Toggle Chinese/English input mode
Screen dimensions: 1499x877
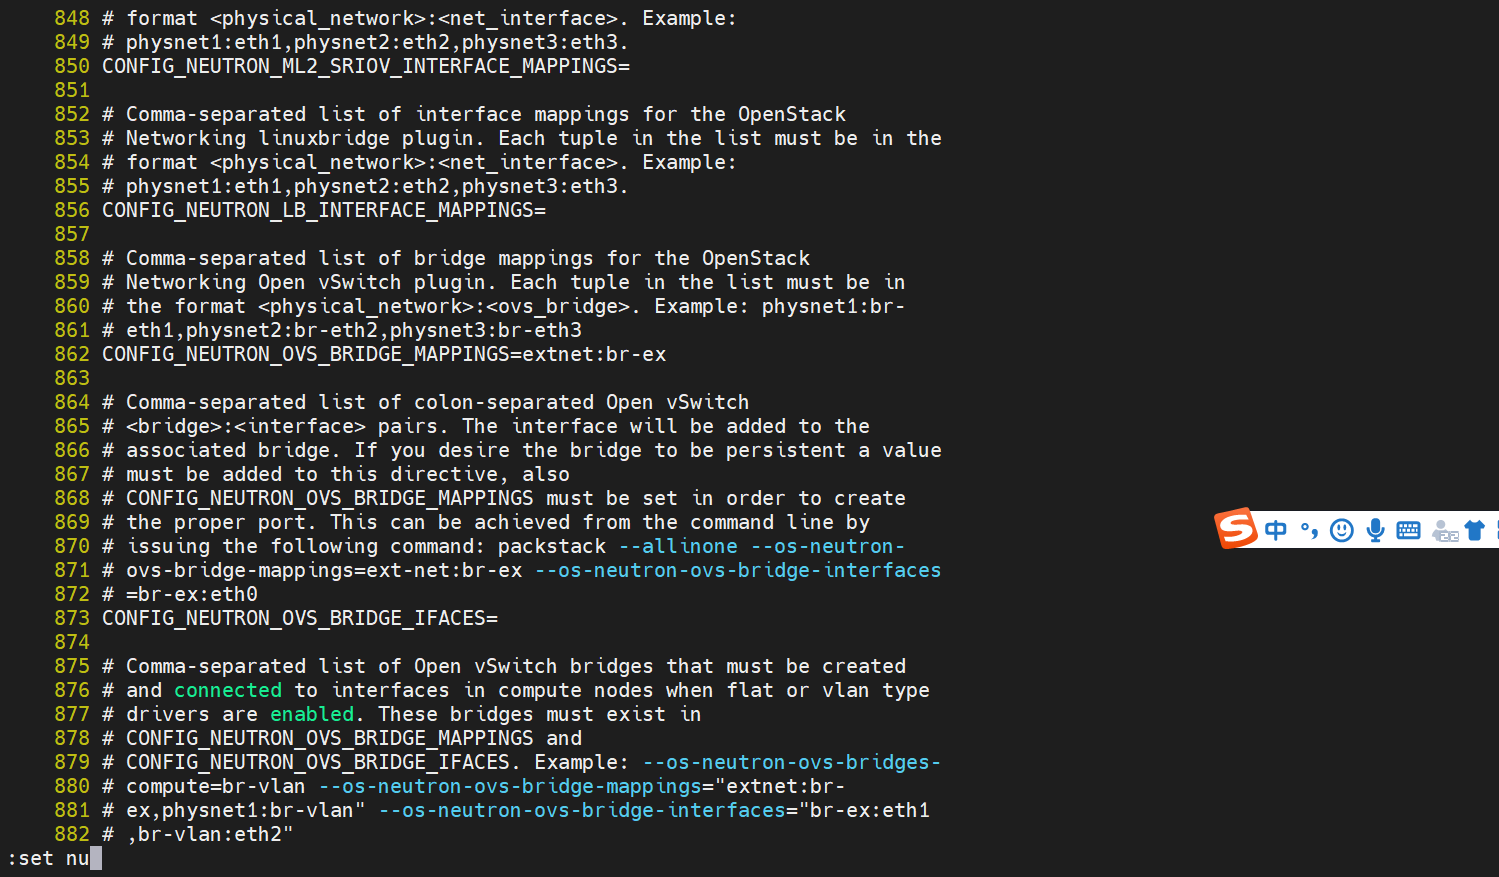coord(1276,530)
